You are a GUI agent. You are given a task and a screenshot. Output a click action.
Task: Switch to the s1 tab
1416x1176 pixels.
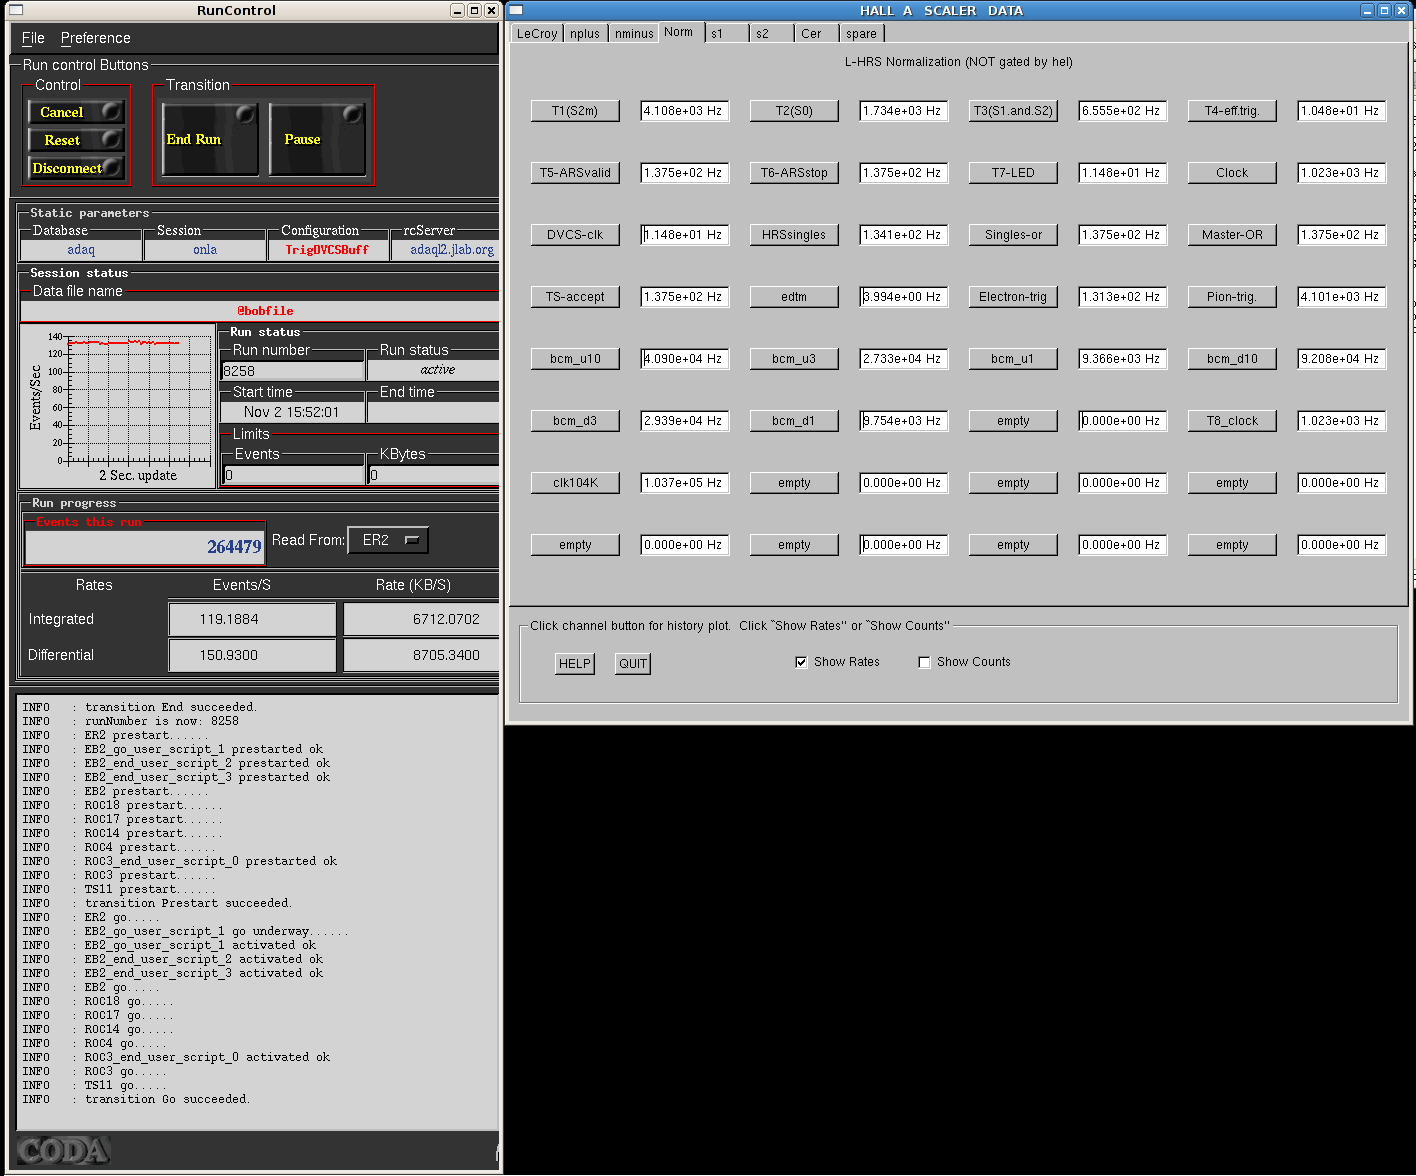[727, 33]
